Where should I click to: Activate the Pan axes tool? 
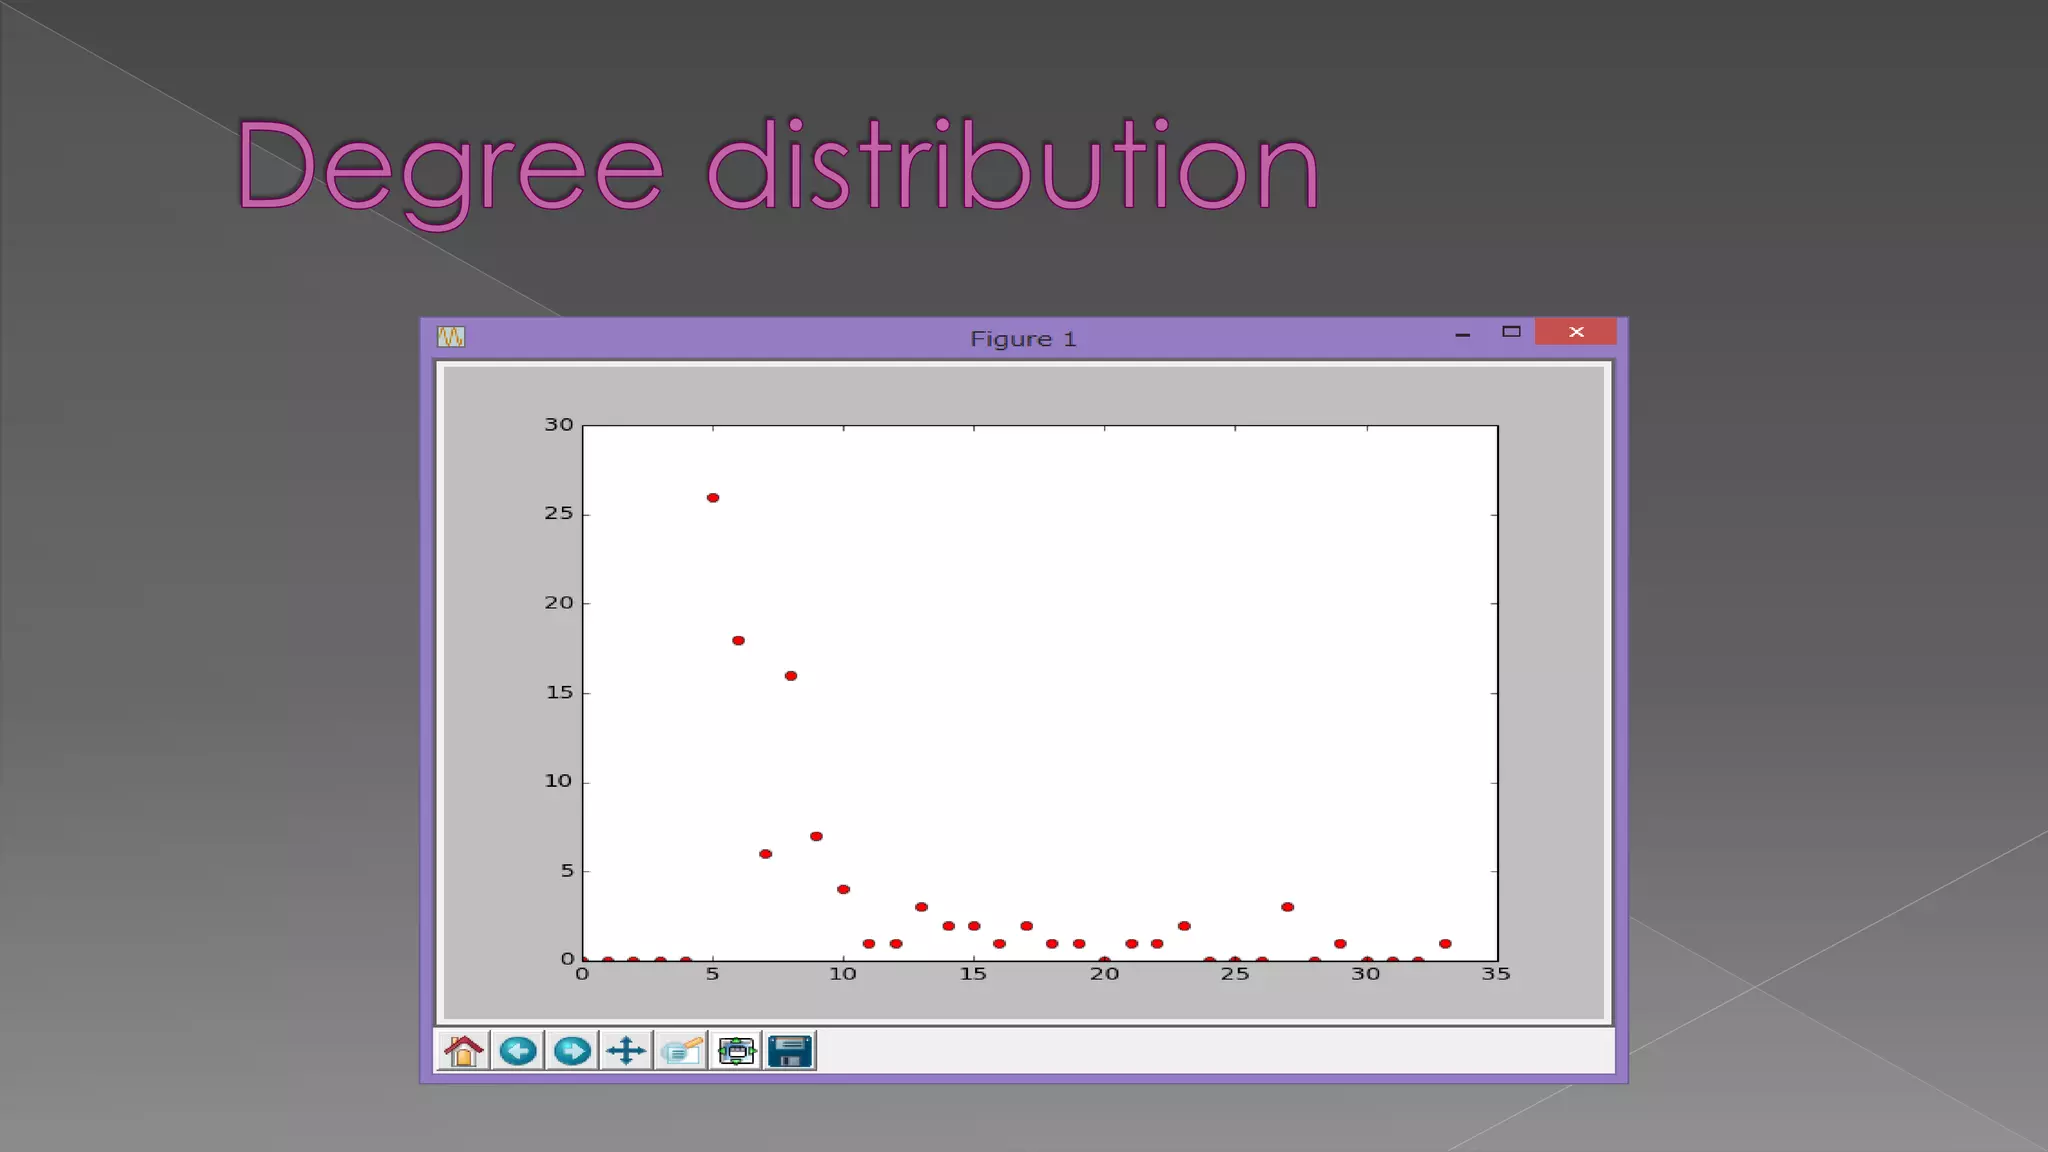pyautogui.click(x=626, y=1051)
